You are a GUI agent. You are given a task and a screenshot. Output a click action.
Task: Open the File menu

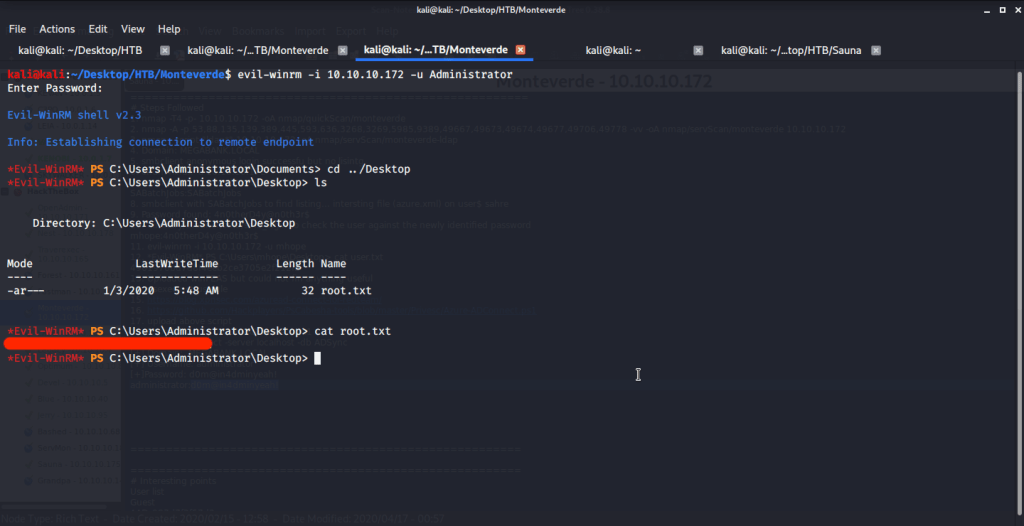(17, 29)
